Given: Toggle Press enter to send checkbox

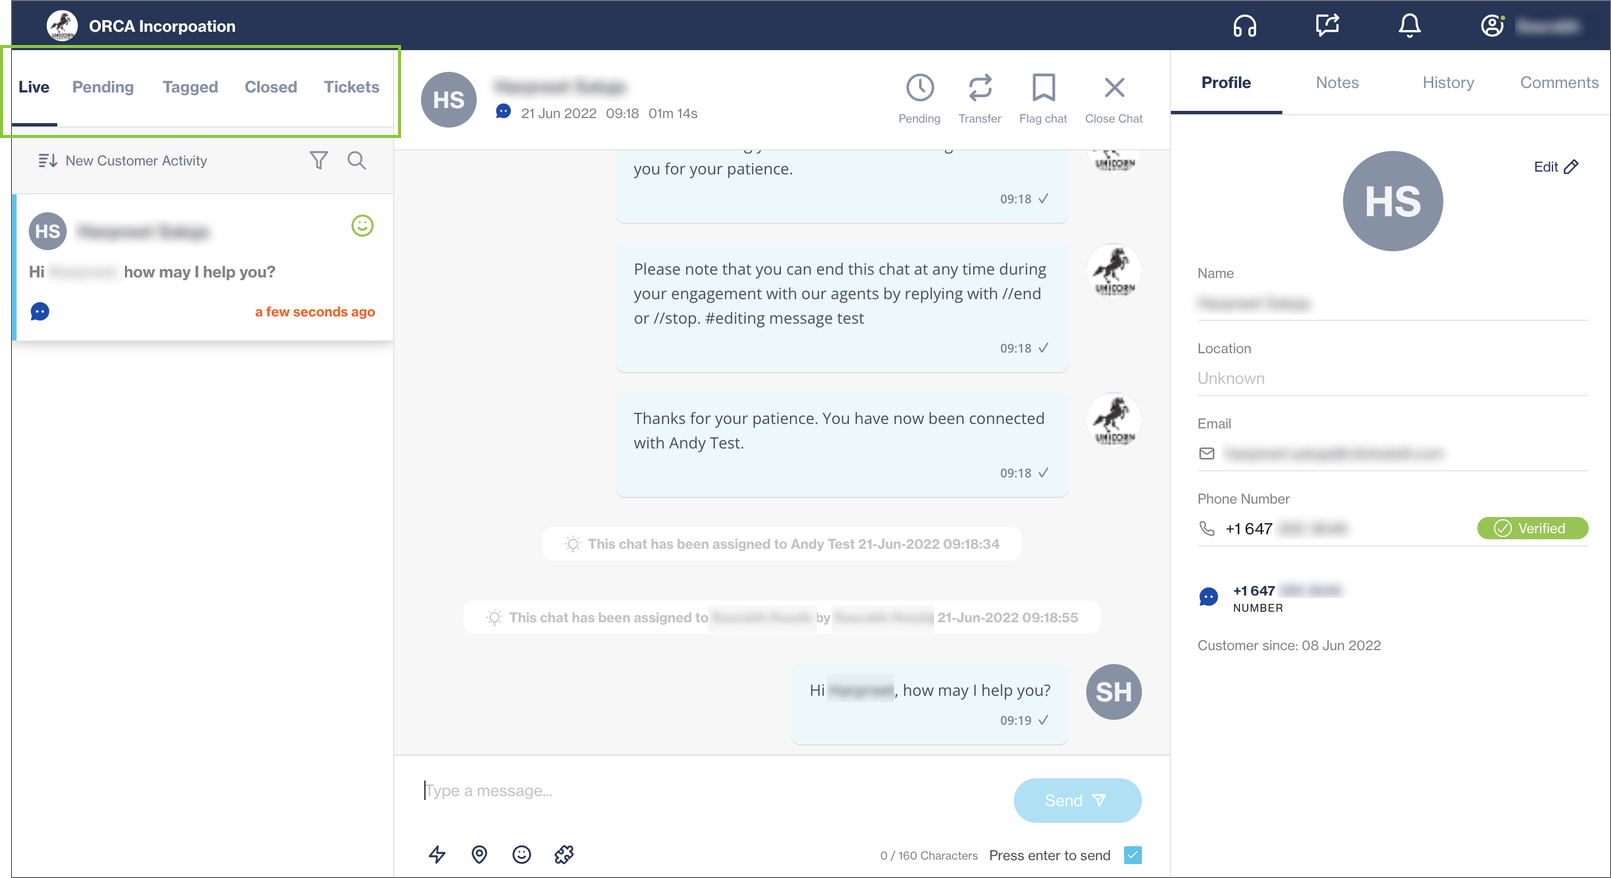Looking at the screenshot, I should 1132,855.
